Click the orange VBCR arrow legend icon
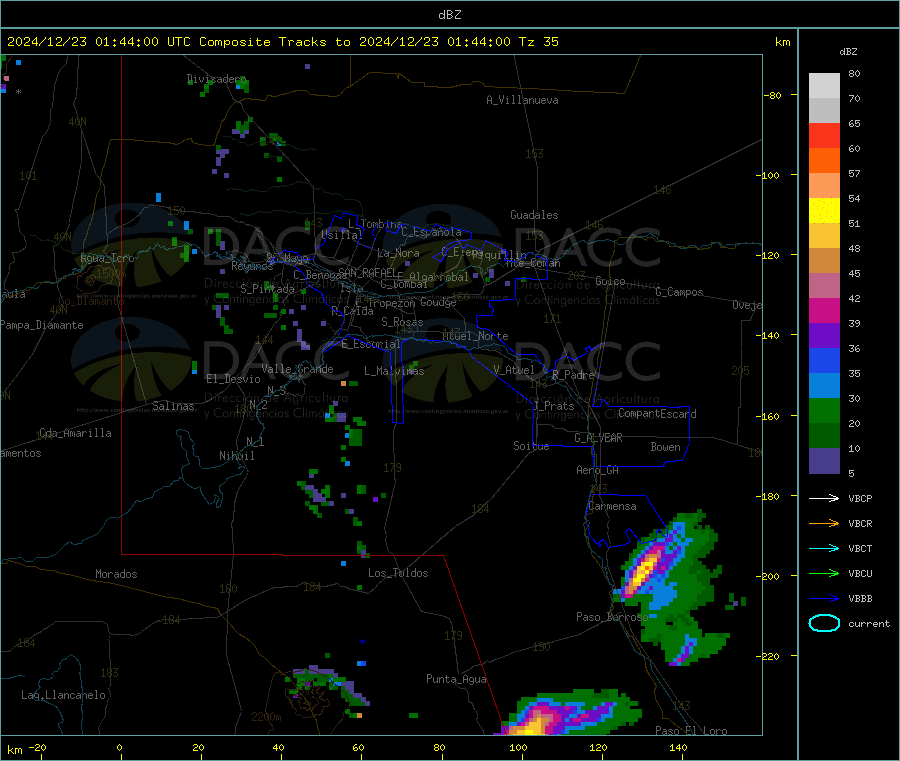 824,523
